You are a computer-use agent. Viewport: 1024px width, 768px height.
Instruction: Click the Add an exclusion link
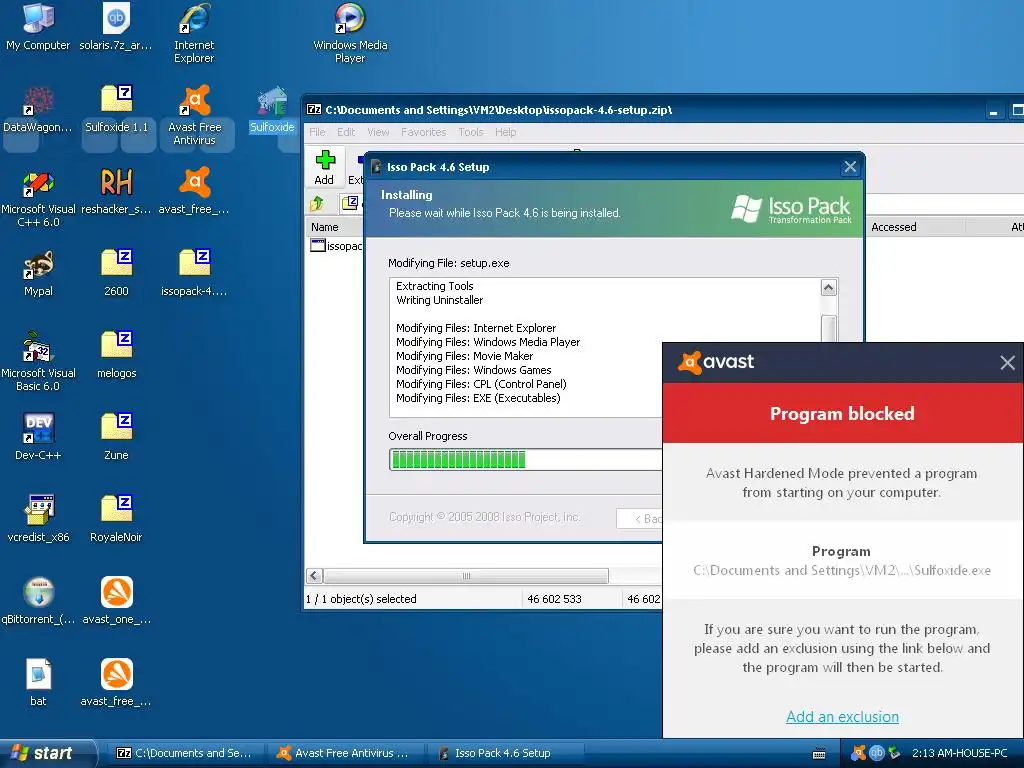click(x=842, y=717)
